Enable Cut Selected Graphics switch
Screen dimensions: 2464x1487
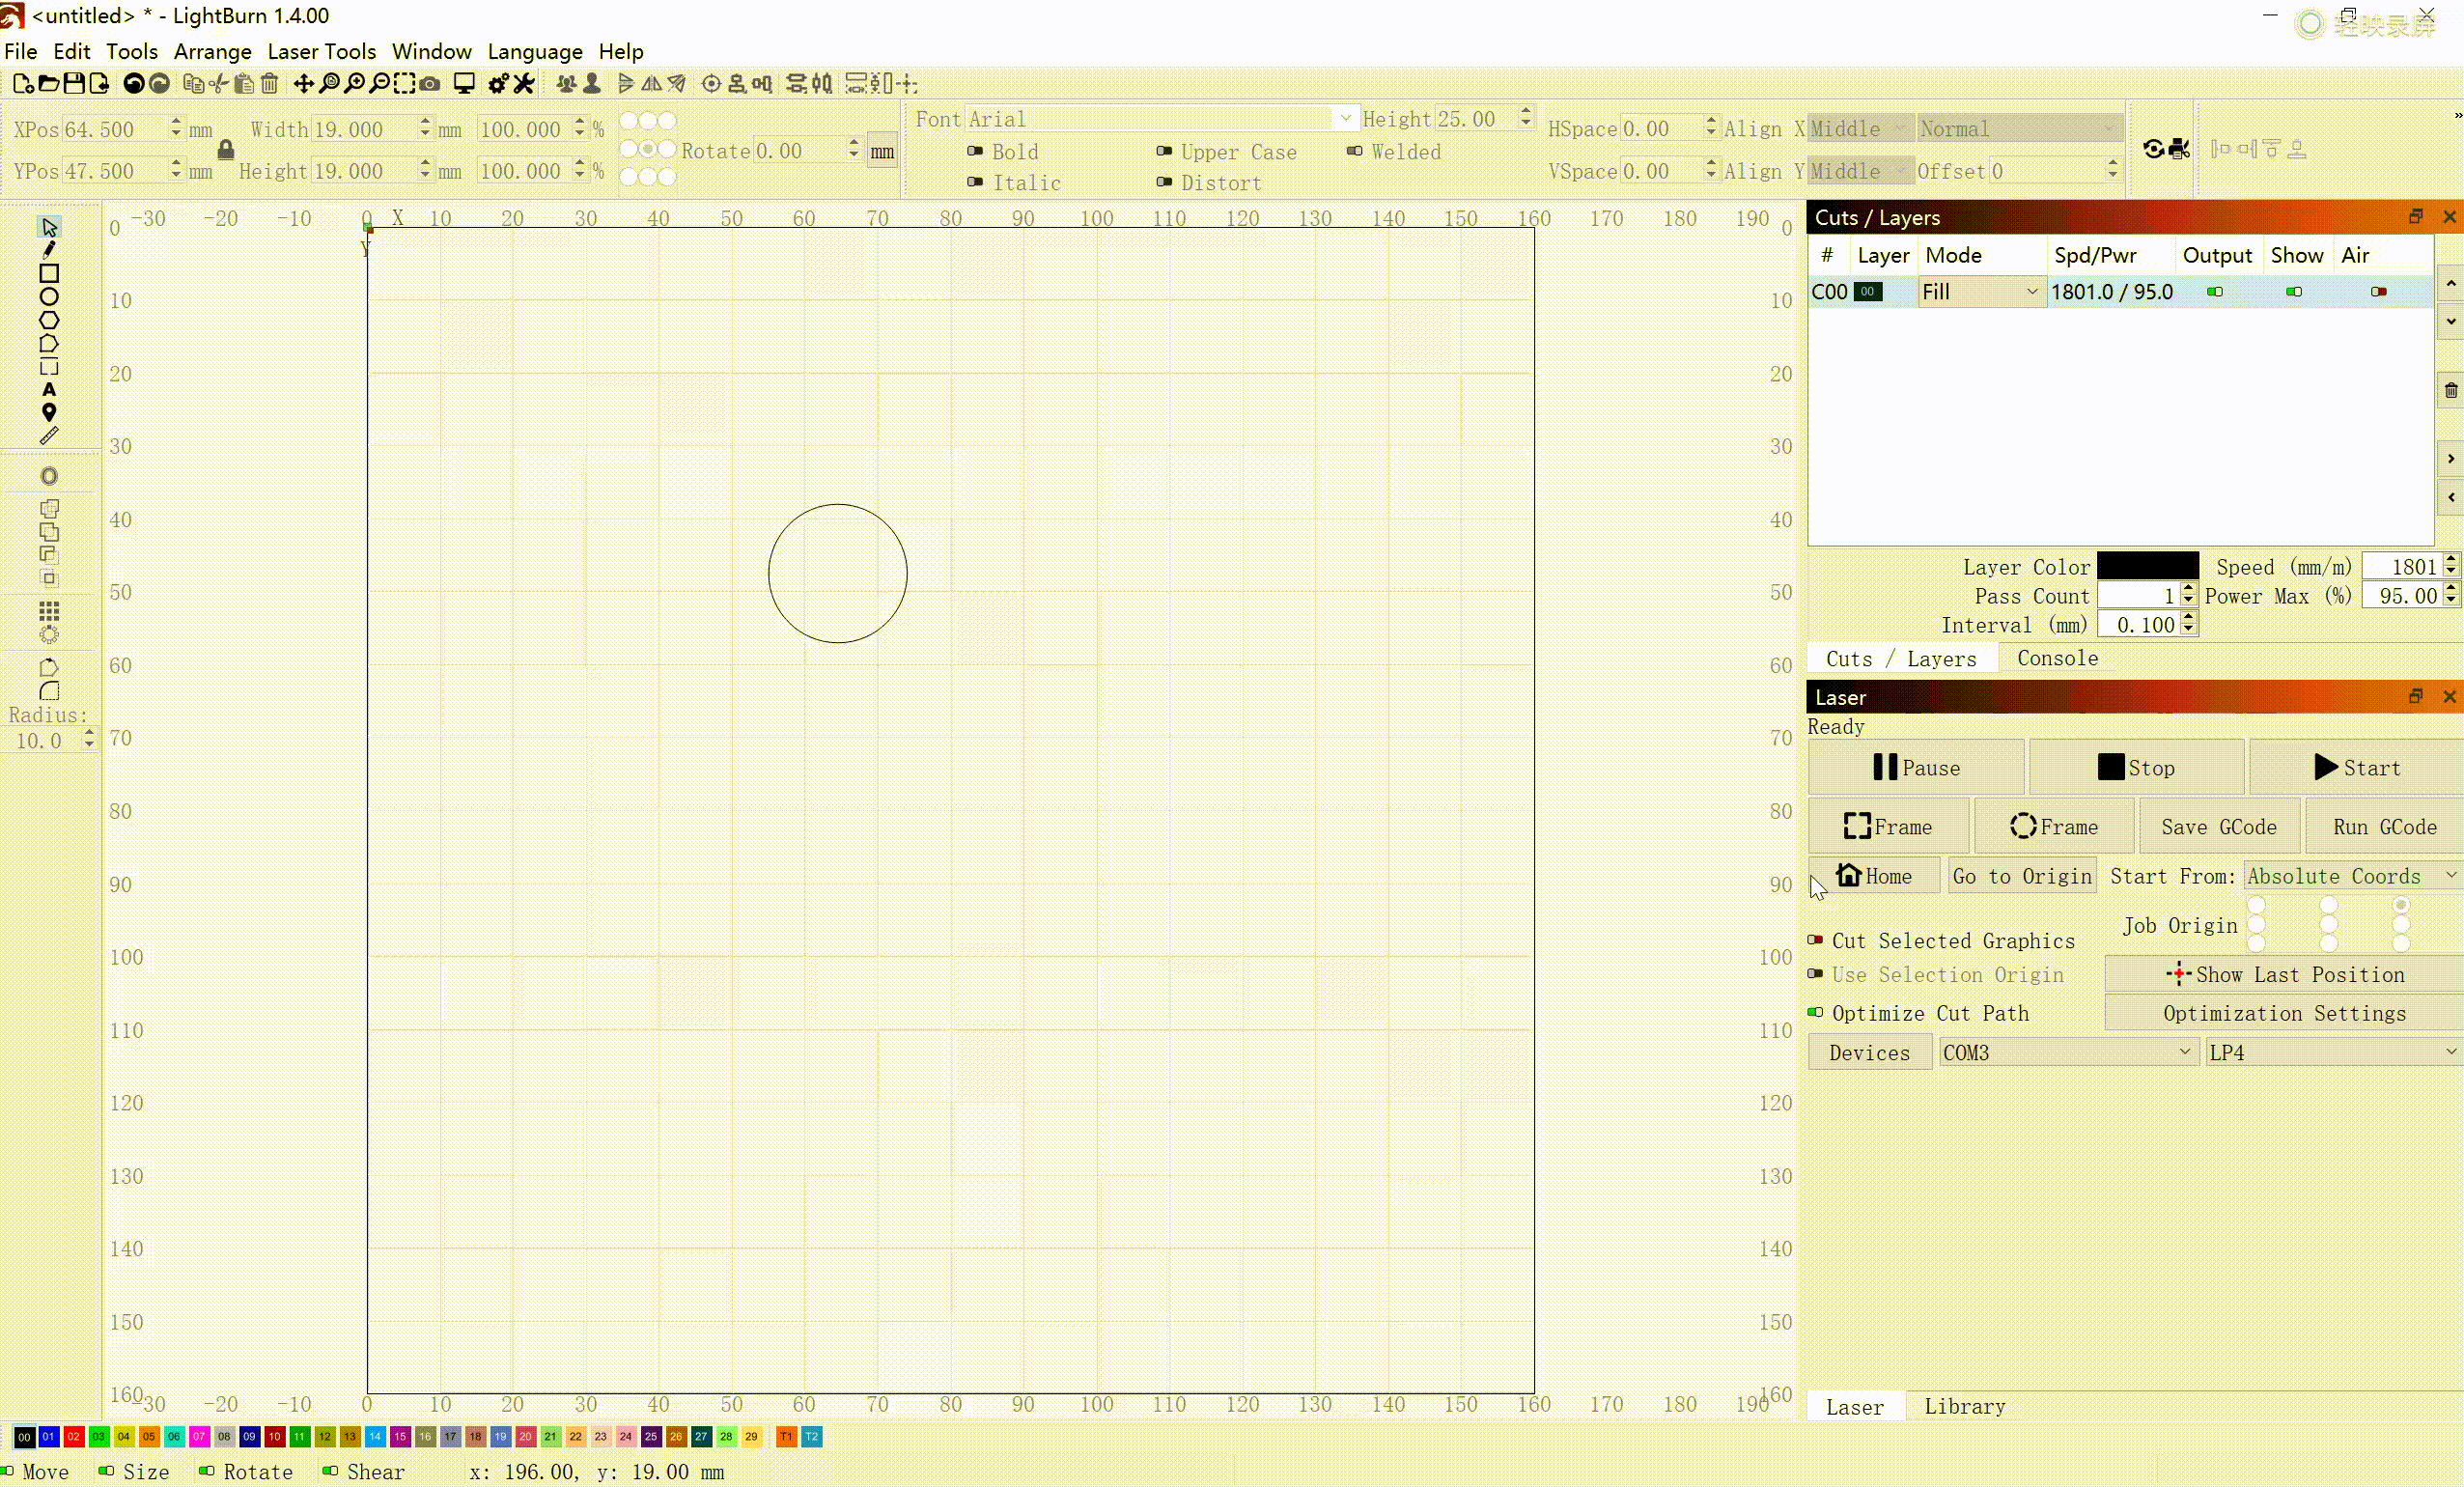[1815, 940]
